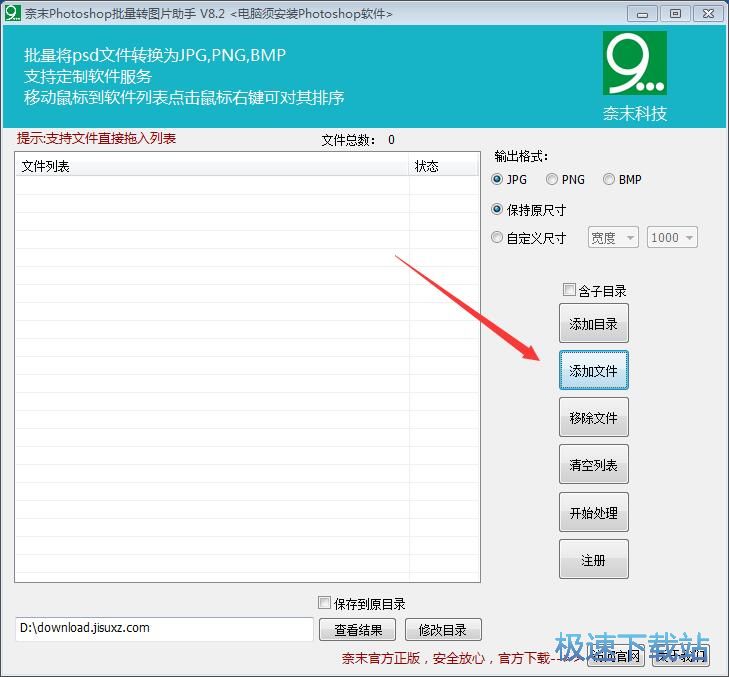Select JPG output format
Screen dimensions: 729x677
(x=498, y=180)
